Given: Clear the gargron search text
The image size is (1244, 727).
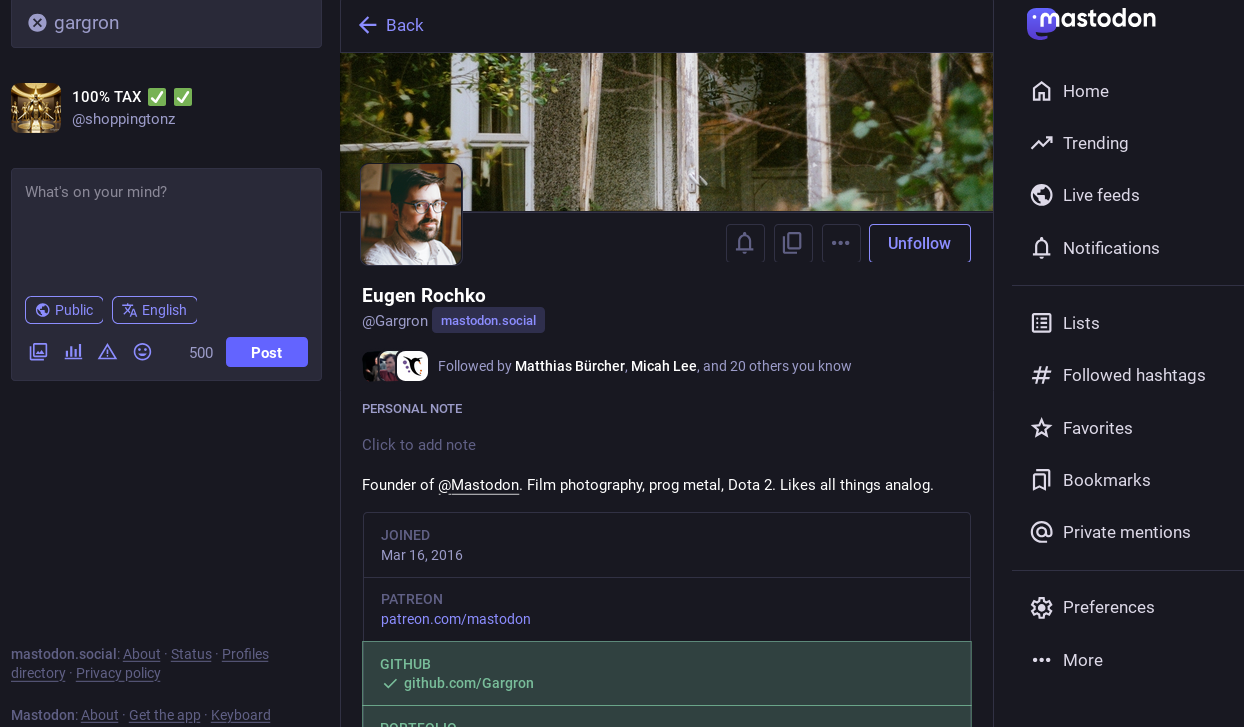Looking at the screenshot, I should (x=37, y=23).
